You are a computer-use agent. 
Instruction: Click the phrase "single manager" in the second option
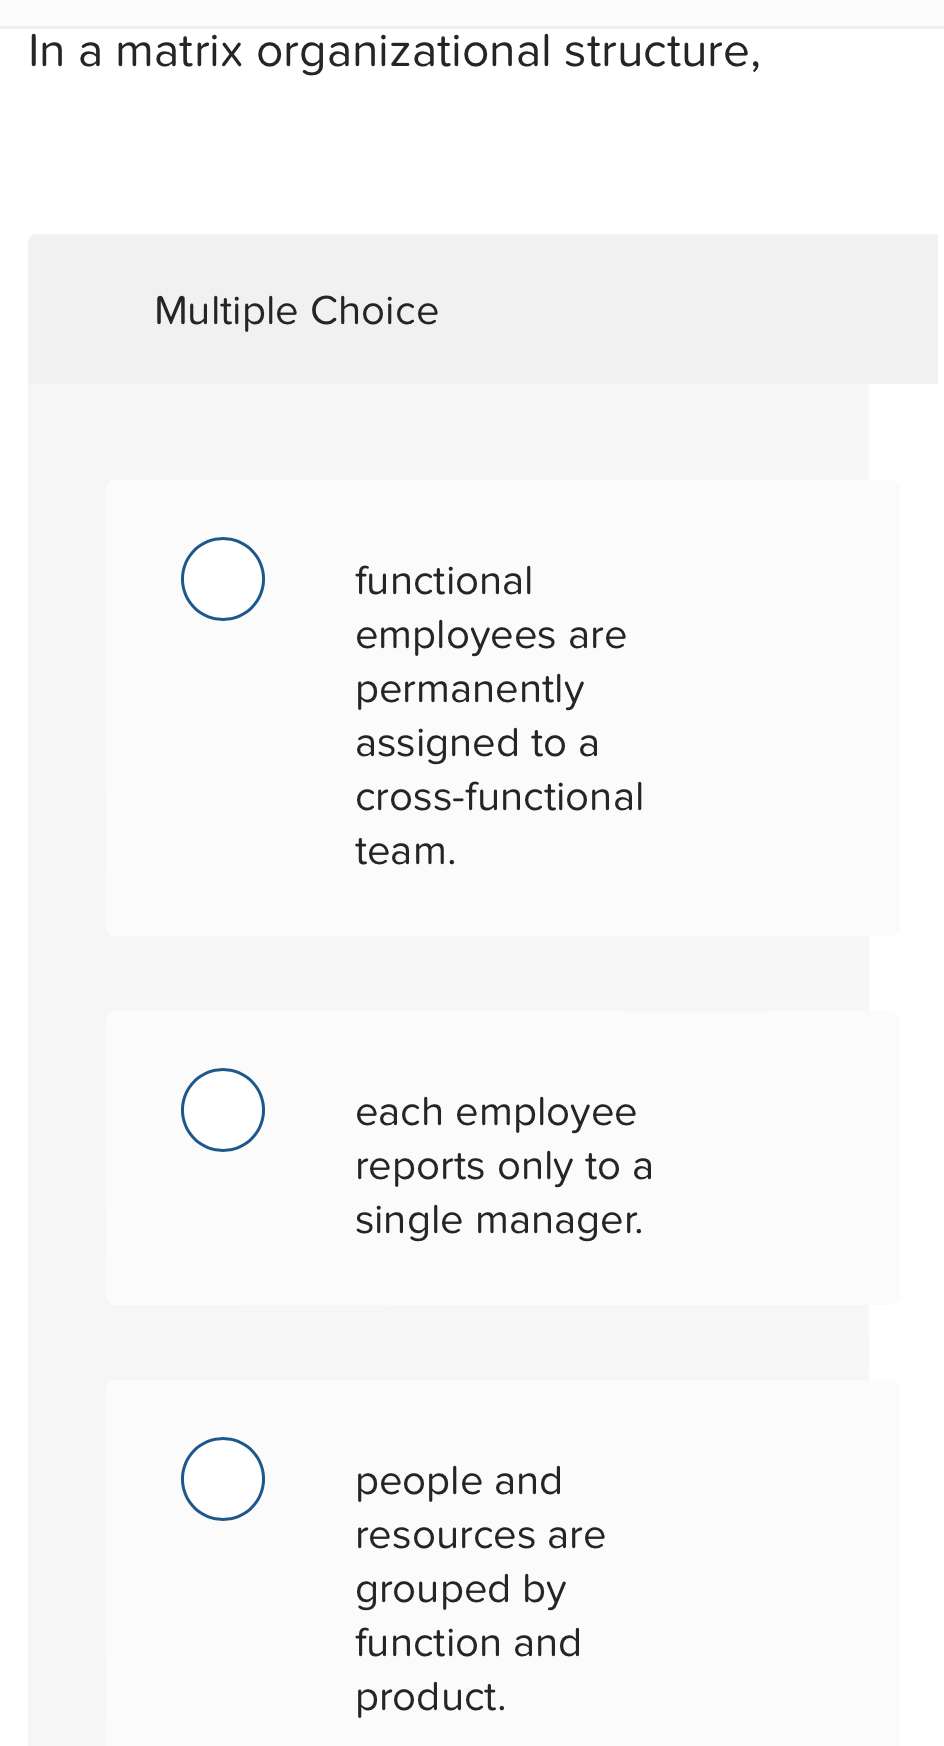point(500,1219)
